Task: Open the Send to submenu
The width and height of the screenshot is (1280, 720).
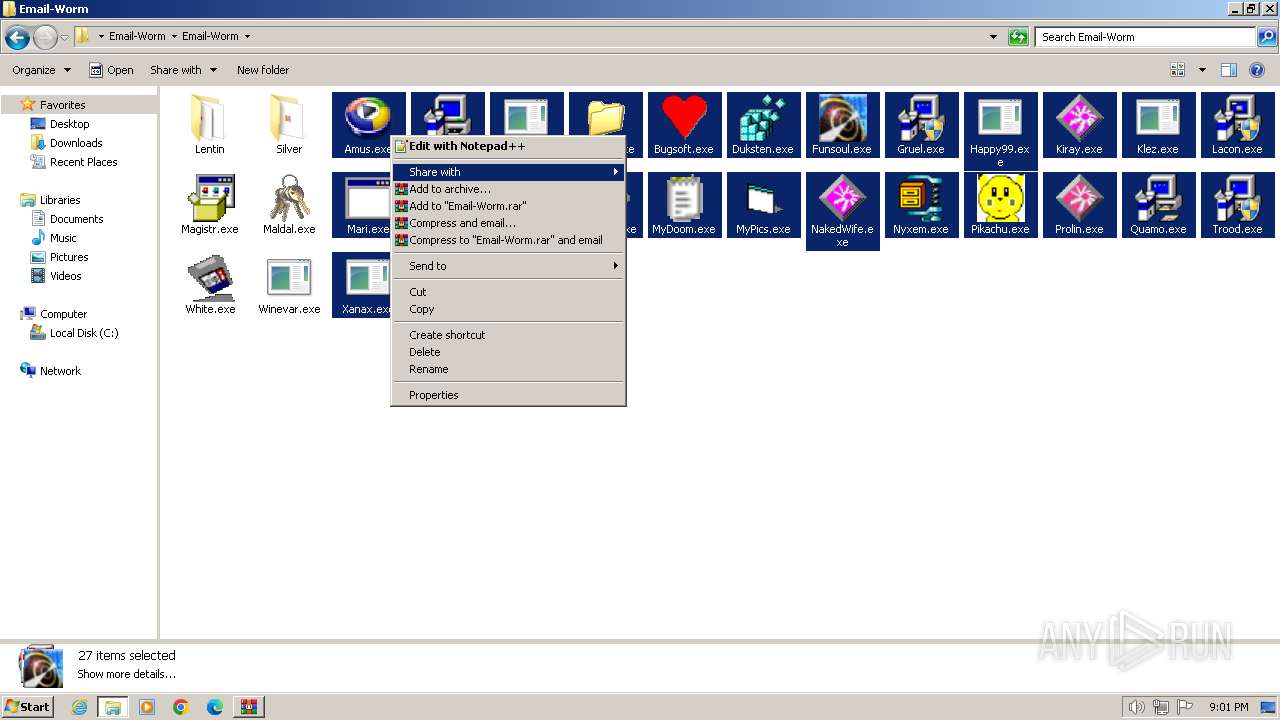Action: click(x=508, y=266)
